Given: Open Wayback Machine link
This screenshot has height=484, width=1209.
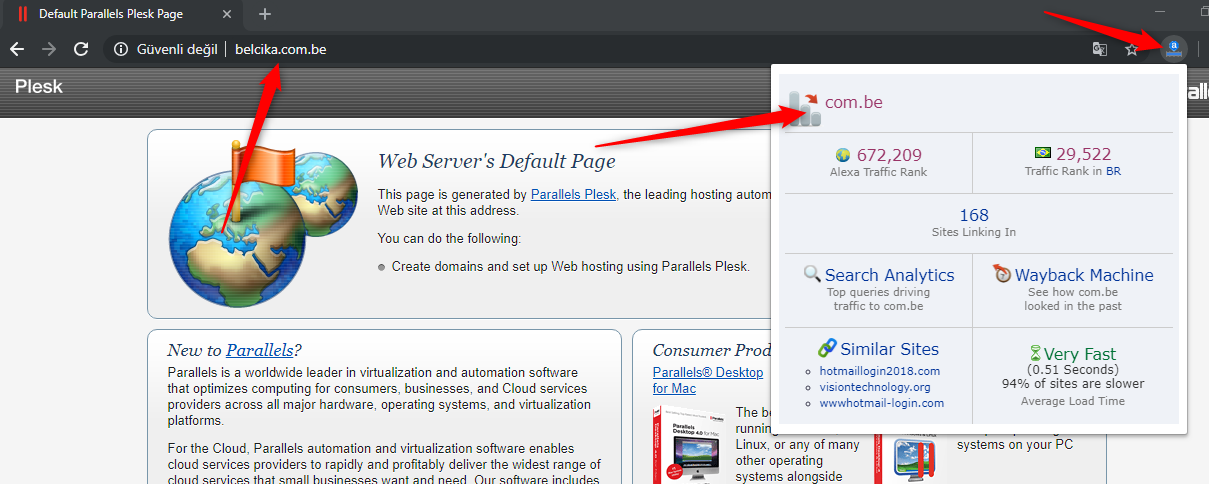Looking at the screenshot, I should (1084, 275).
